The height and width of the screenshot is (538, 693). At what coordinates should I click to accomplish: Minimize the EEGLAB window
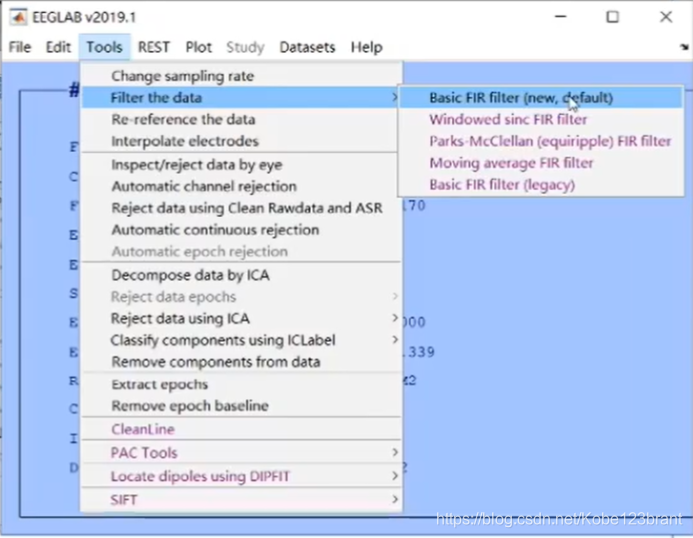pos(561,17)
